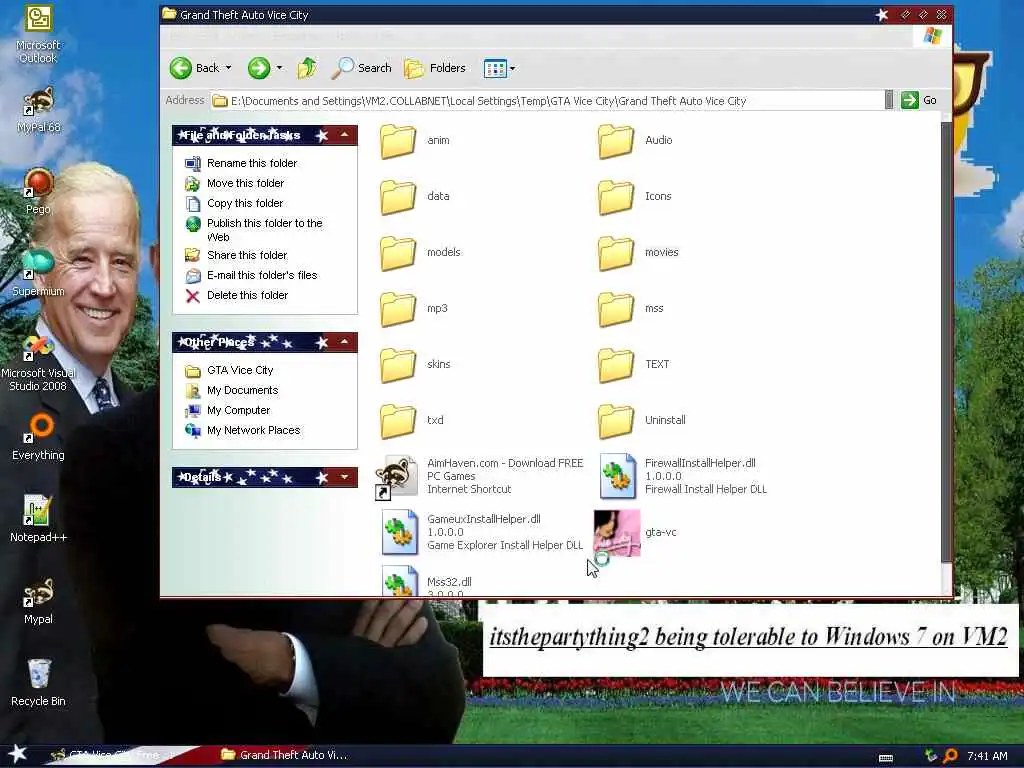Viewport: 1024px width, 768px height.
Task: Open Supermium desktop shortcut
Action: pyautogui.click(x=38, y=273)
